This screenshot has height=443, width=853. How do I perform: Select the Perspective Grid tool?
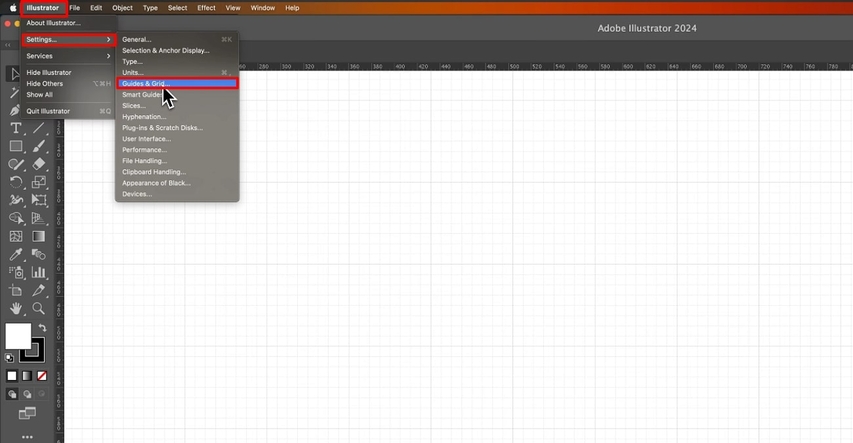pos(39,218)
